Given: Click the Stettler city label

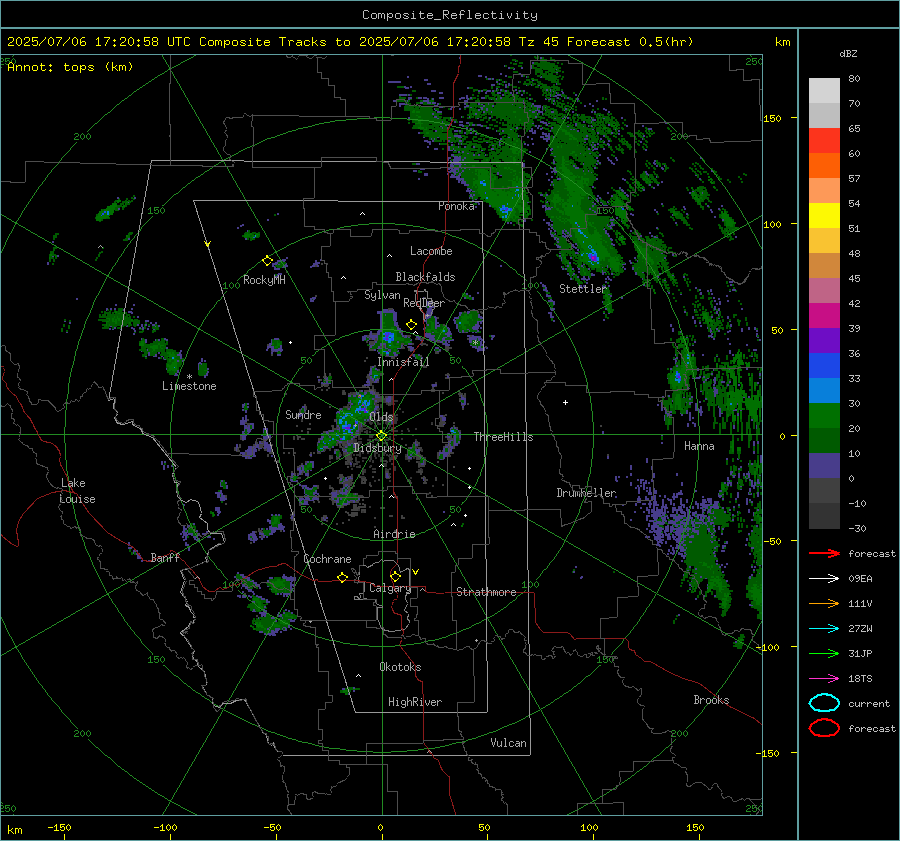Looking at the screenshot, I should (x=583, y=289).
